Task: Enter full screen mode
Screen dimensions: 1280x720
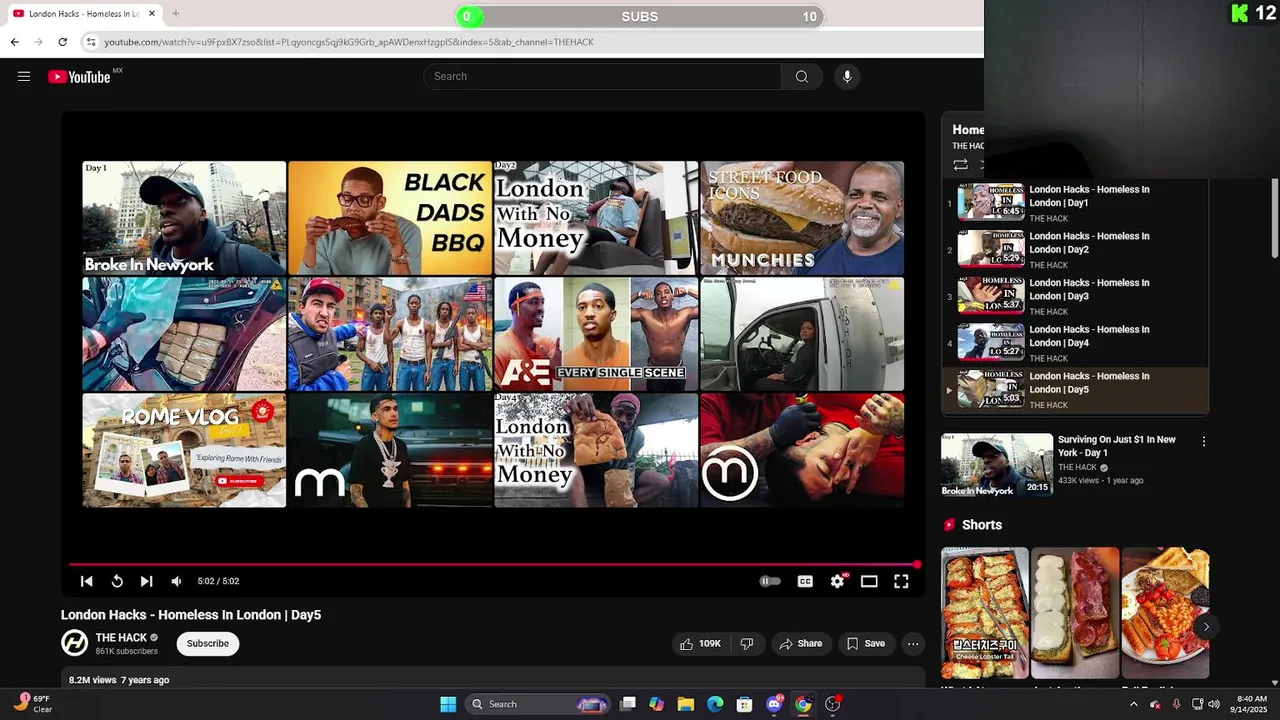Action: click(x=901, y=581)
